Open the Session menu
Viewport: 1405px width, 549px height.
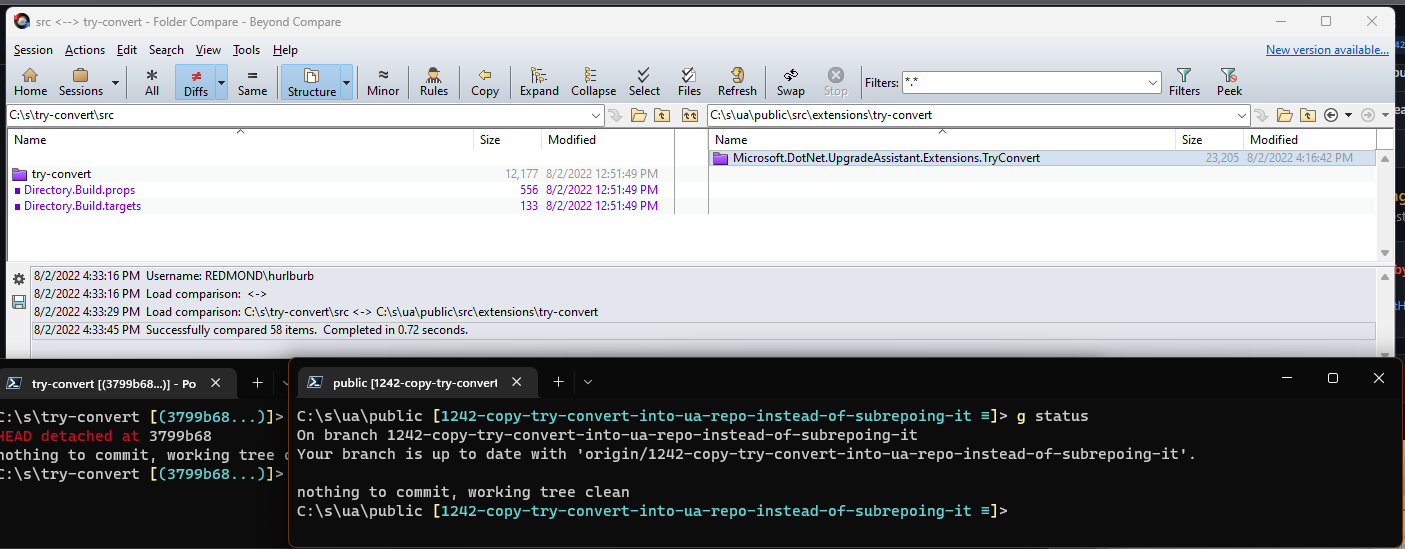coord(33,50)
